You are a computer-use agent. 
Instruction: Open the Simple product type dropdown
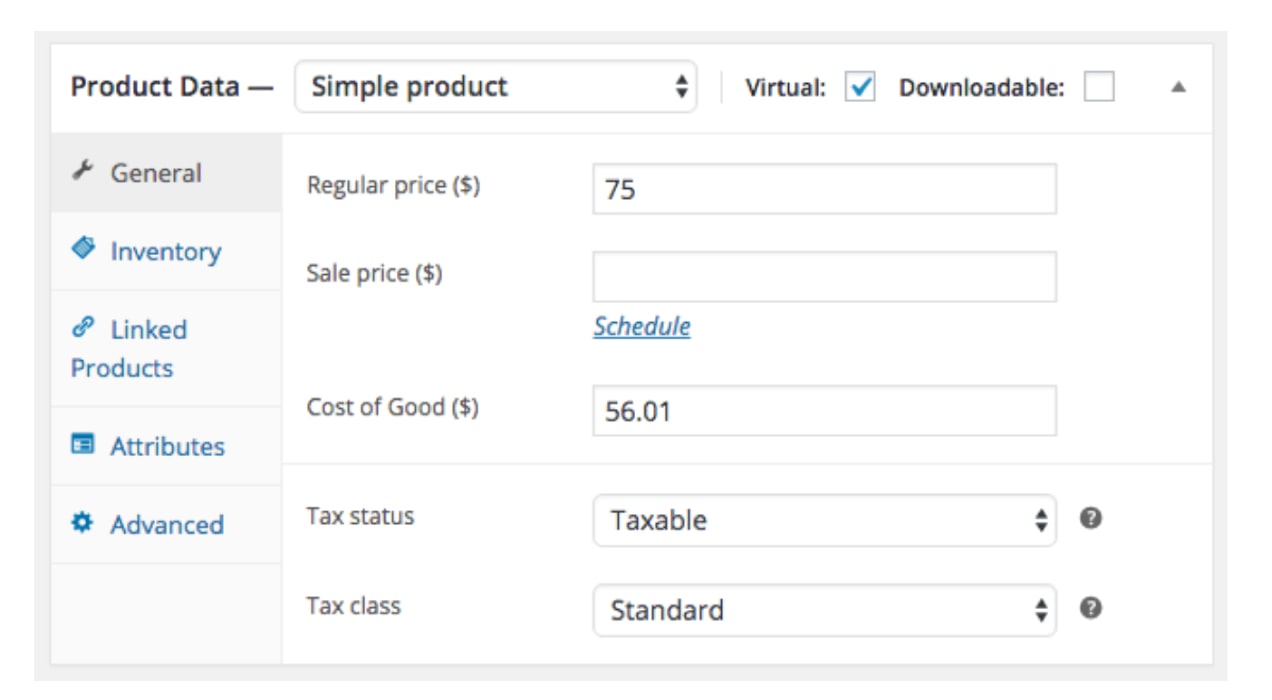point(496,87)
